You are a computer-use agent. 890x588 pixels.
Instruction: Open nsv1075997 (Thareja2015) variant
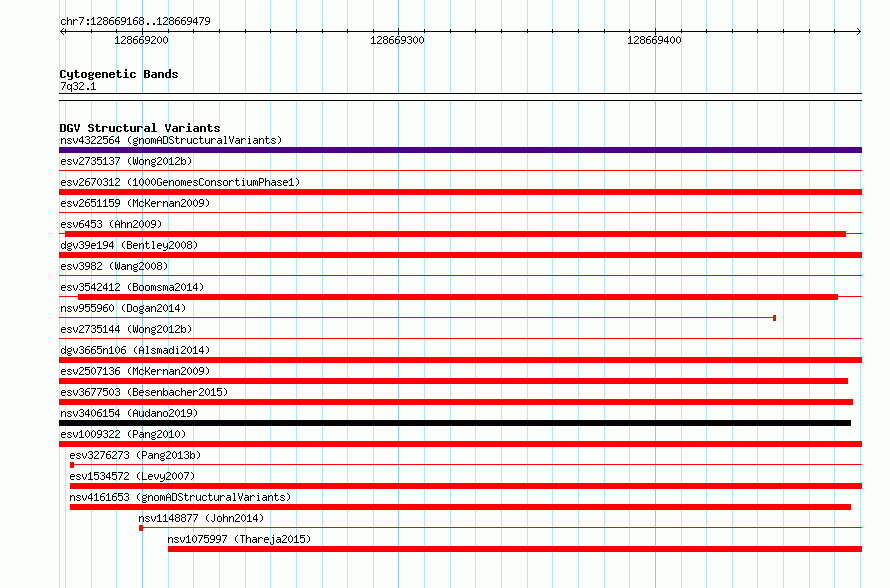point(239,539)
